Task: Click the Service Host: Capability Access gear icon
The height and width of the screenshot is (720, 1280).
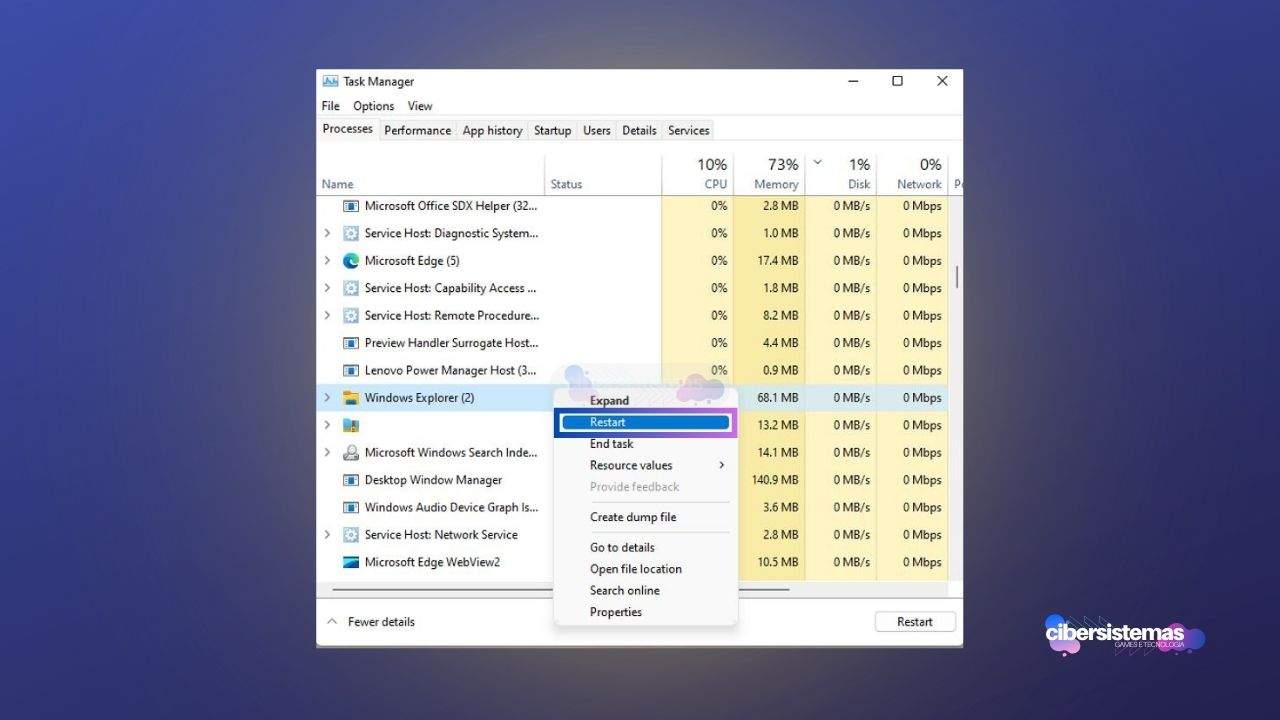Action: pyautogui.click(x=350, y=288)
